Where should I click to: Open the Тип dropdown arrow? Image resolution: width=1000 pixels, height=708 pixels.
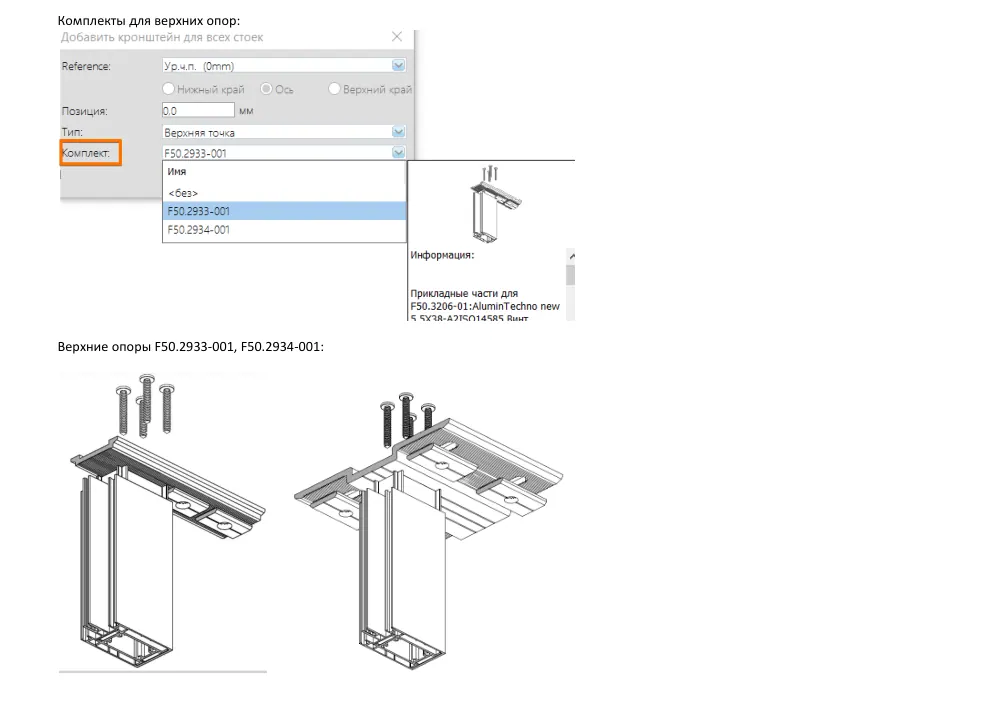point(399,131)
